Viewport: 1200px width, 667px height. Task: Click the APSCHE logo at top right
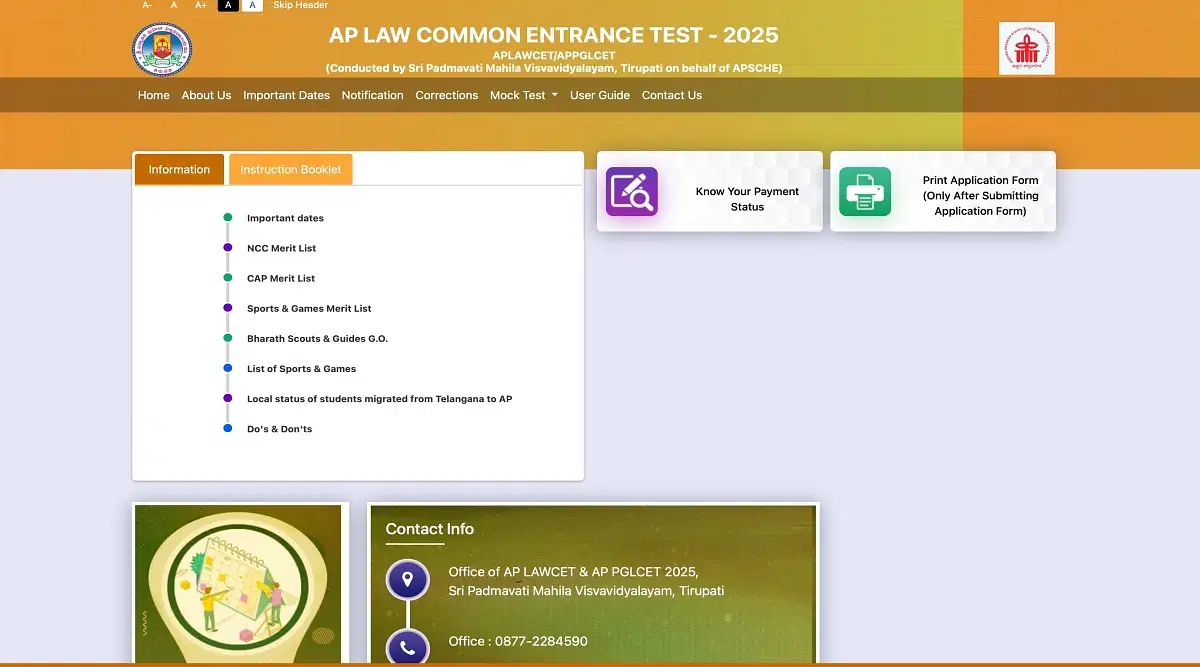click(1026, 48)
